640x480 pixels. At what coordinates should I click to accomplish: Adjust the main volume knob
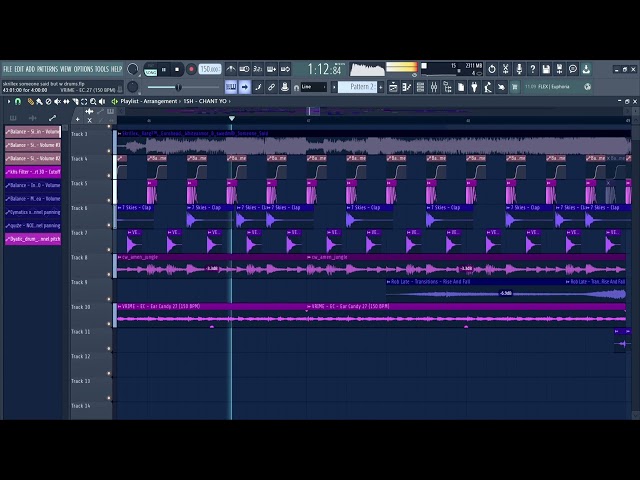click(x=133, y=69)
